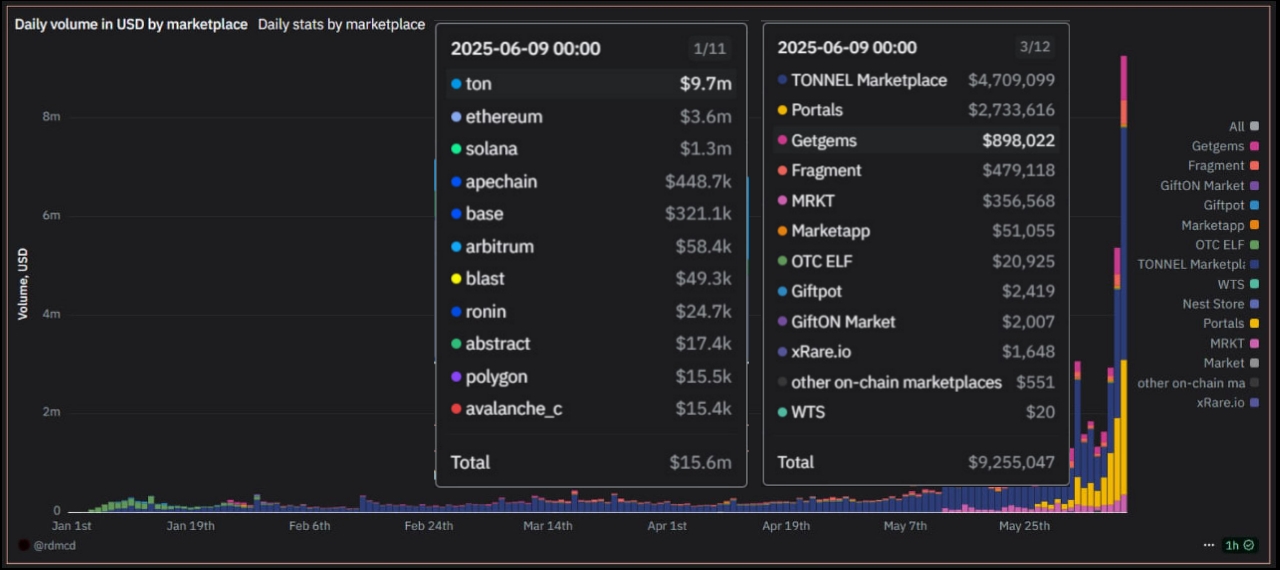Click the chart title Daily volume in USD by marketplace
Image resolution: width=1280 pixels, height=570 pixels.
point(131,24)
